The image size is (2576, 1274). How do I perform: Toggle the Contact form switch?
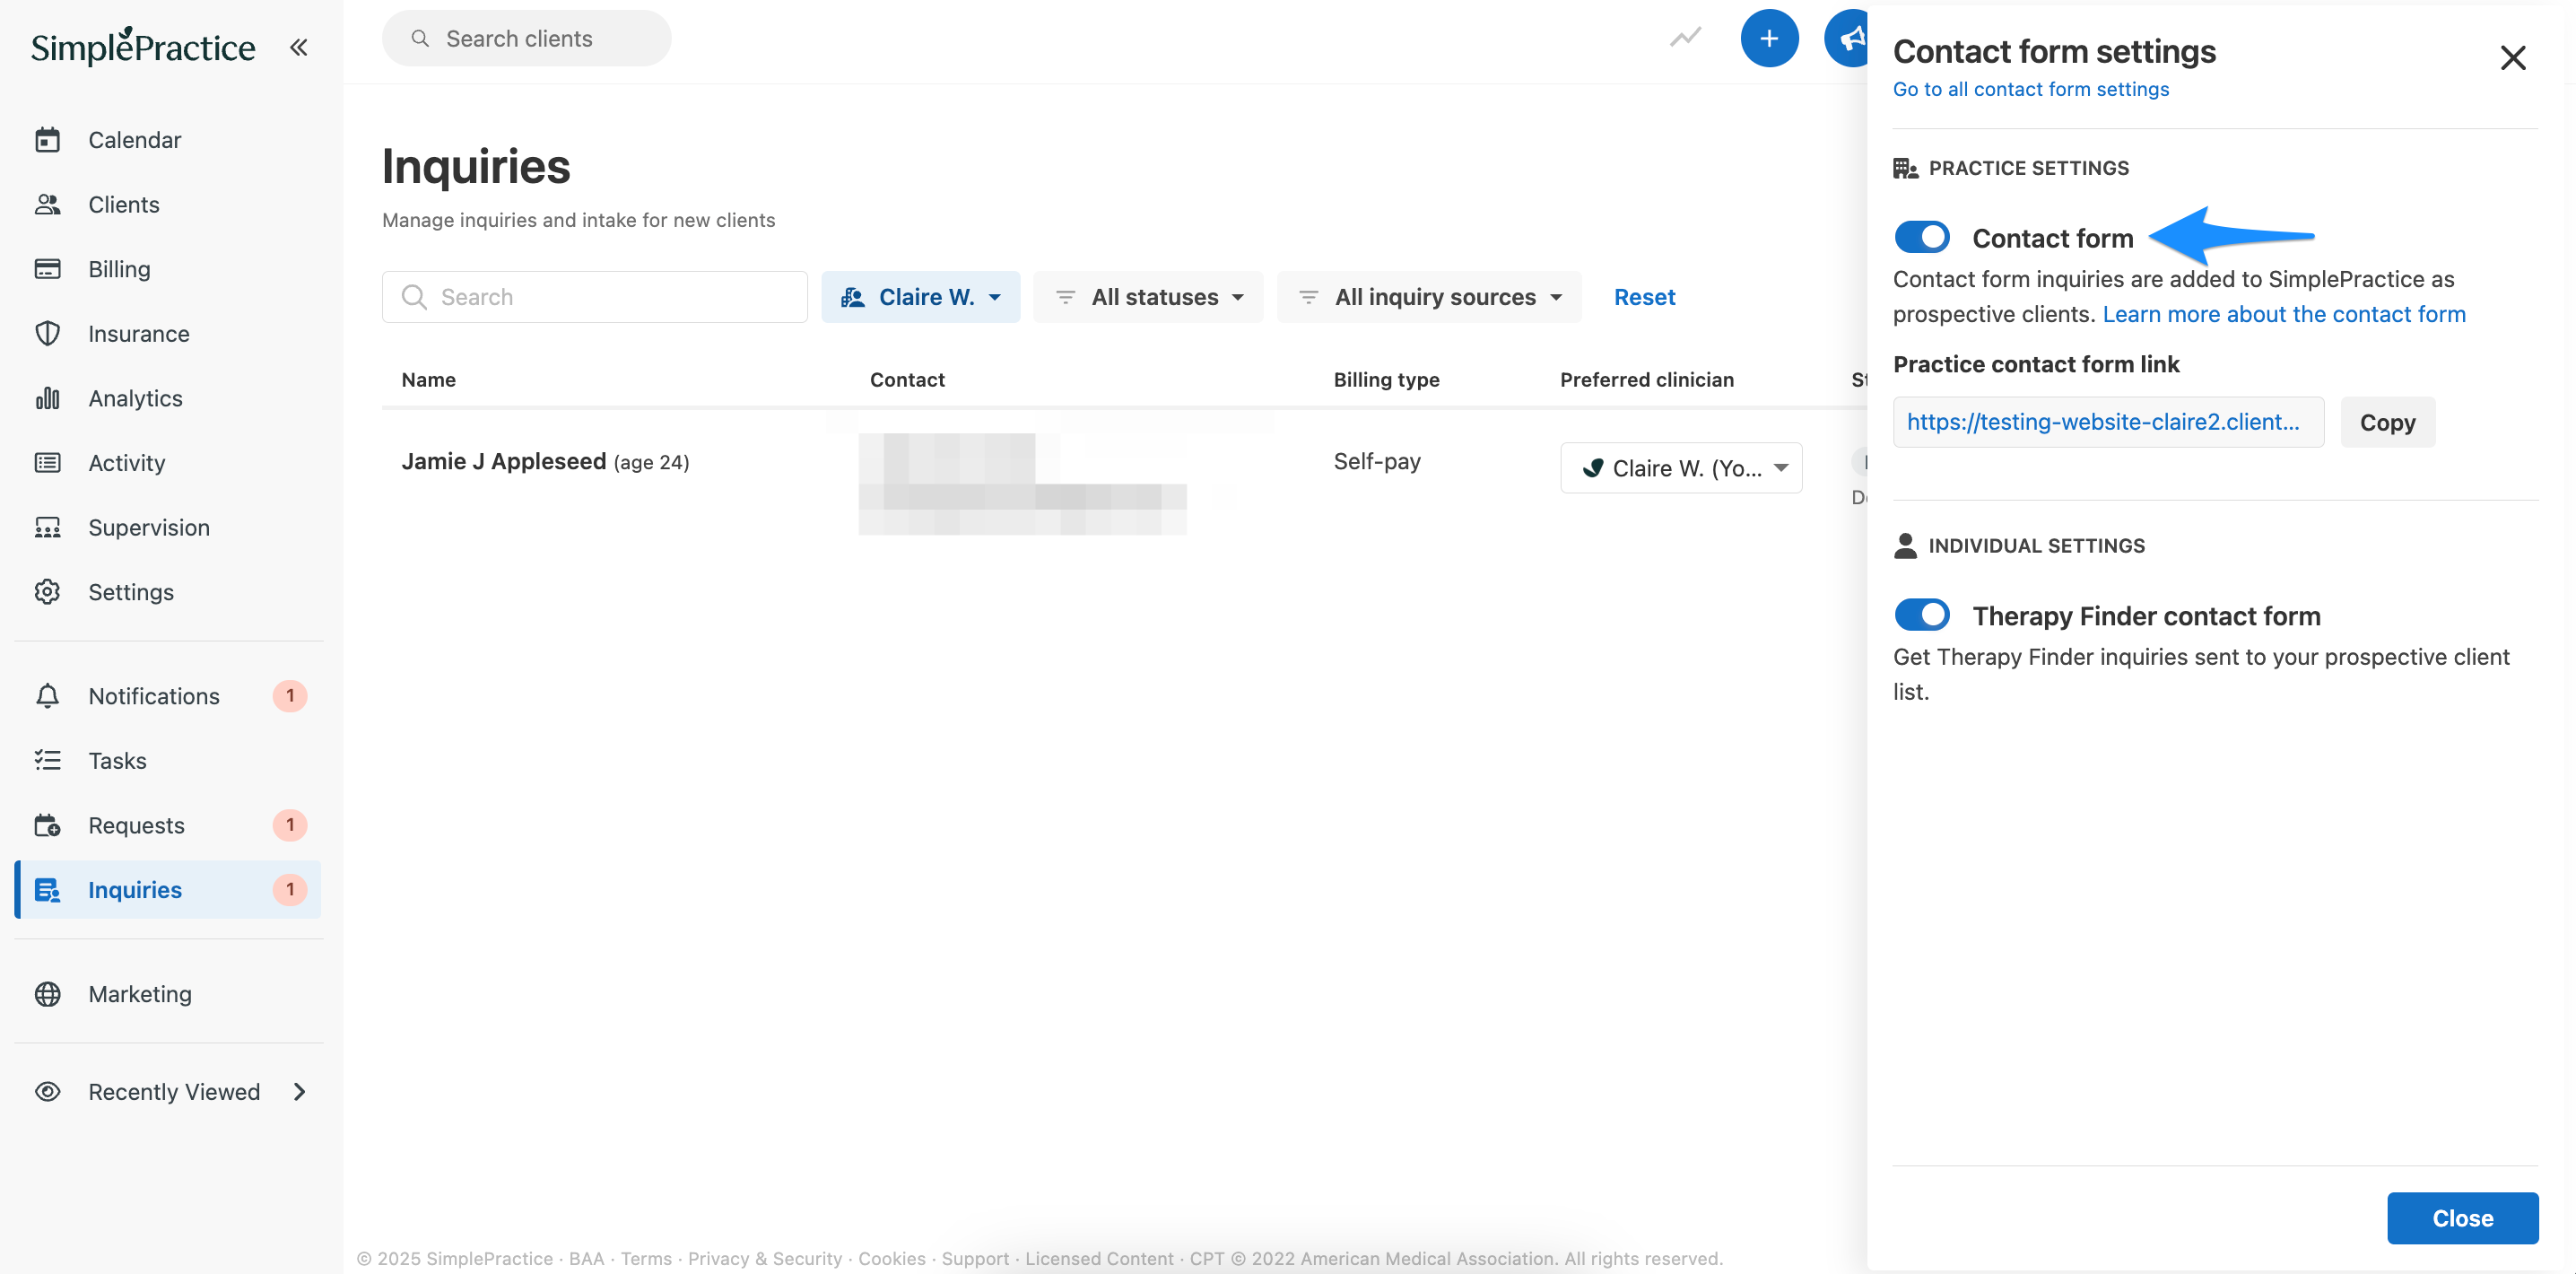coord(1921,237)
